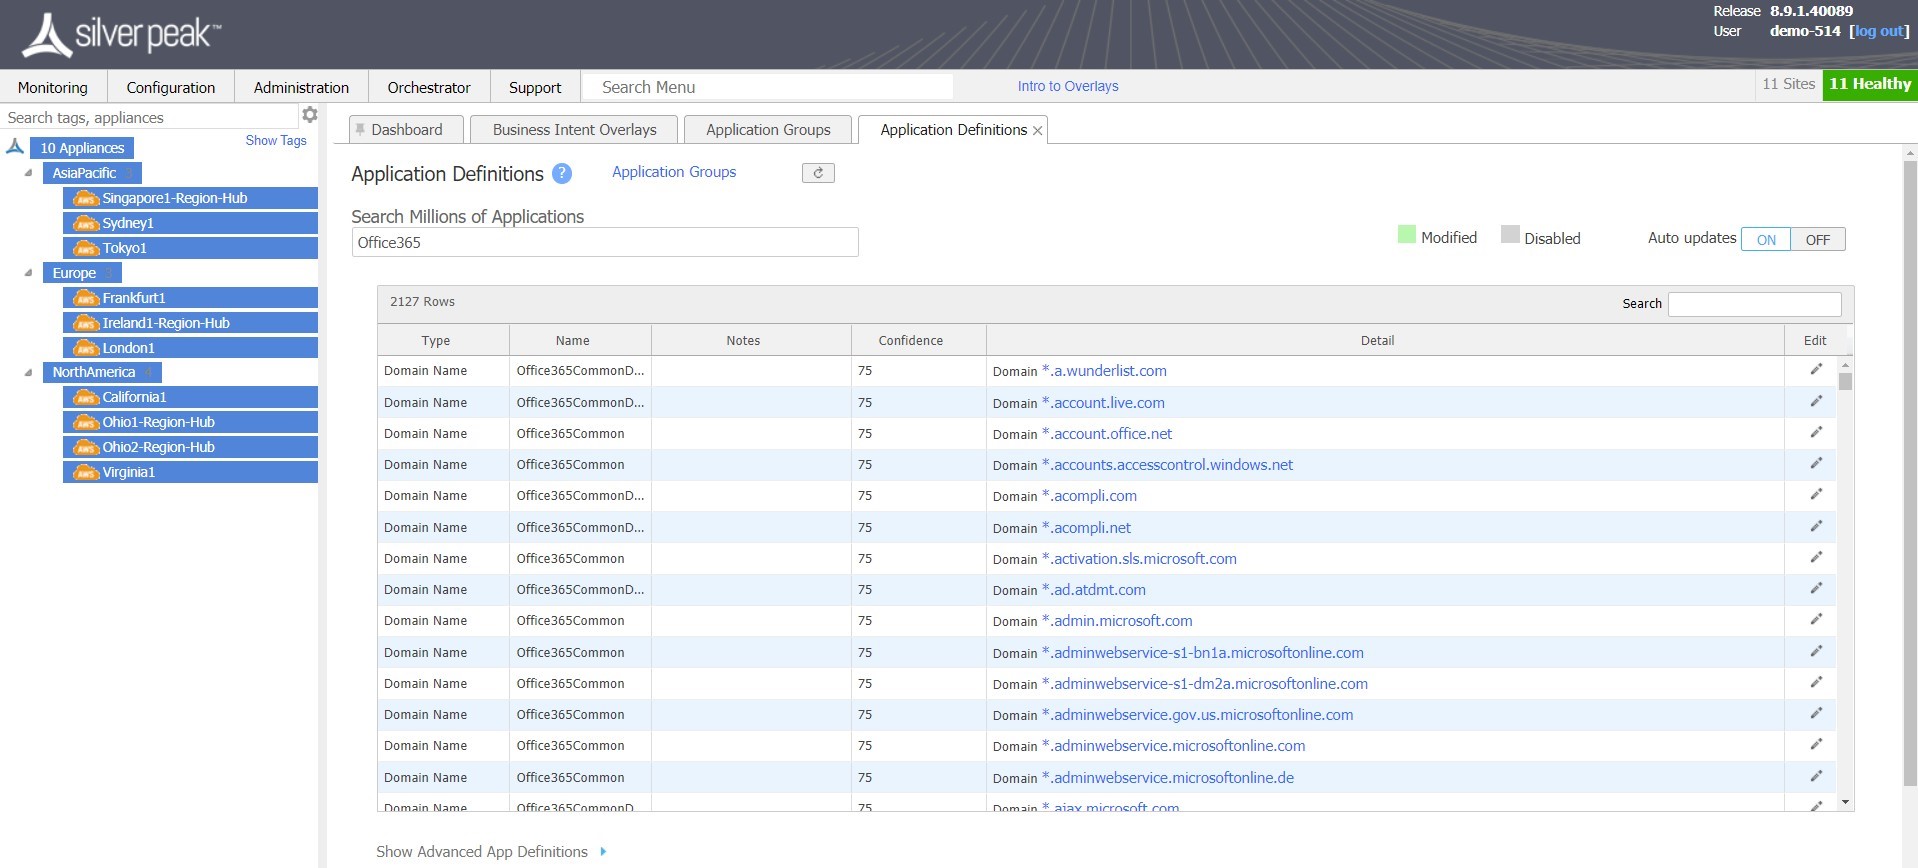This screenshot has width=1918, height=868.
Task: Edit the *.adminwebservice.microsoftonline.de row
Action: [x=1816, y=777]
